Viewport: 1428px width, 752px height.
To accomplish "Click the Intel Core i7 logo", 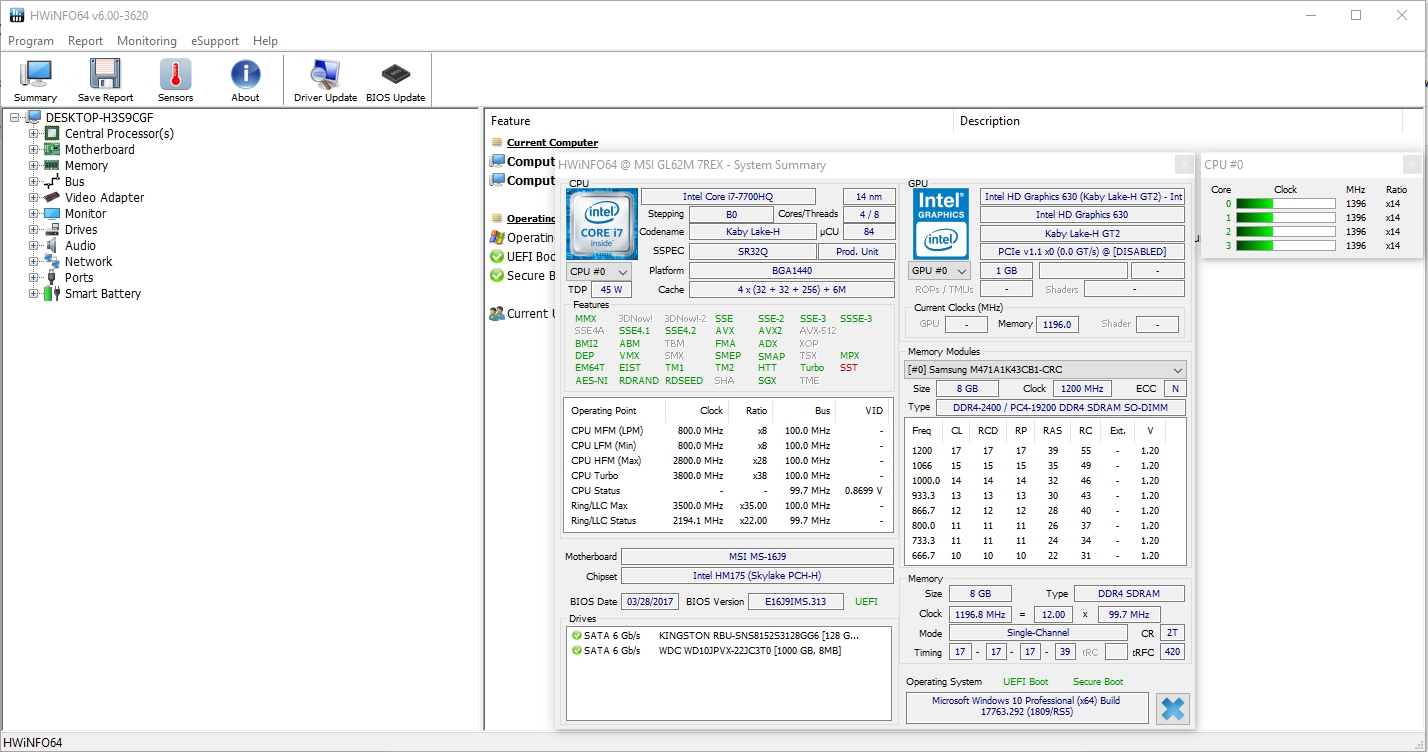I will click(x=601, y=223).
